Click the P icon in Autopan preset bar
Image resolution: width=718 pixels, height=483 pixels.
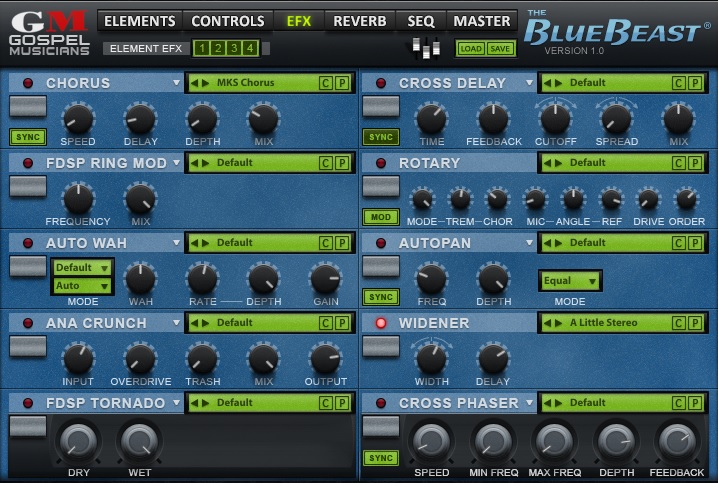(x=695, y=243)
